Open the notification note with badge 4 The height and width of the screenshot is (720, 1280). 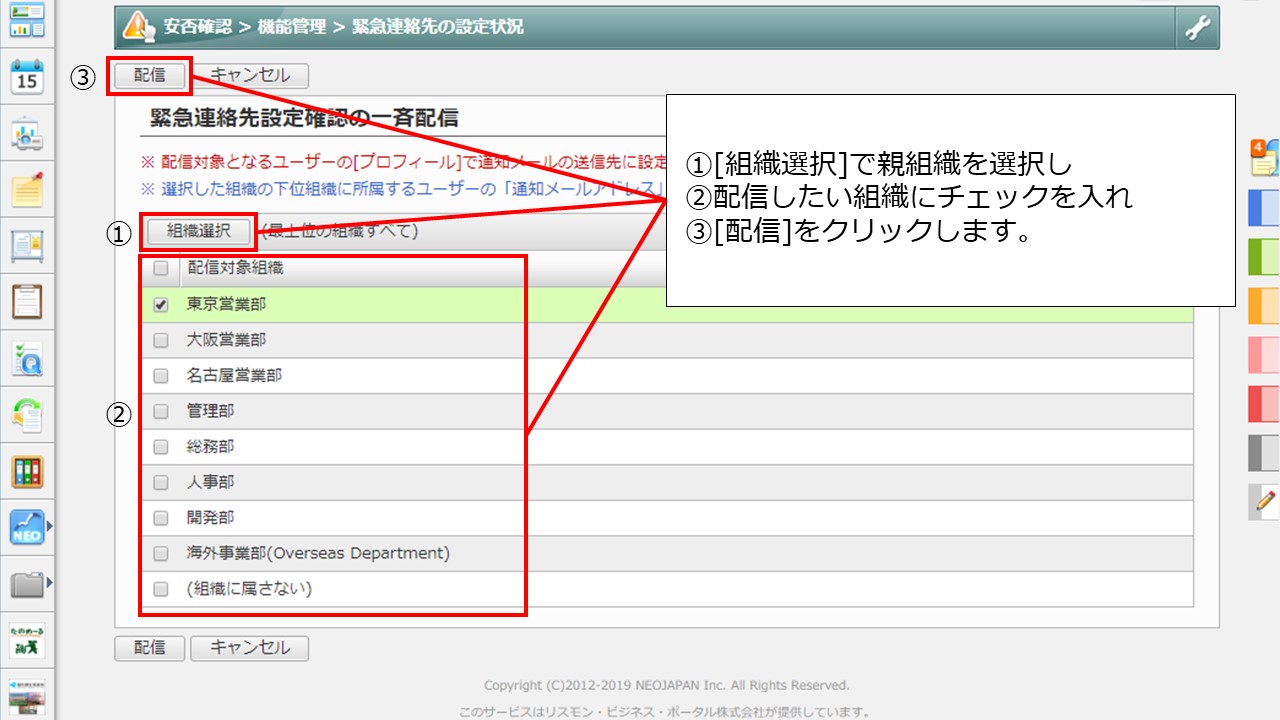[x=1263, y=158]
